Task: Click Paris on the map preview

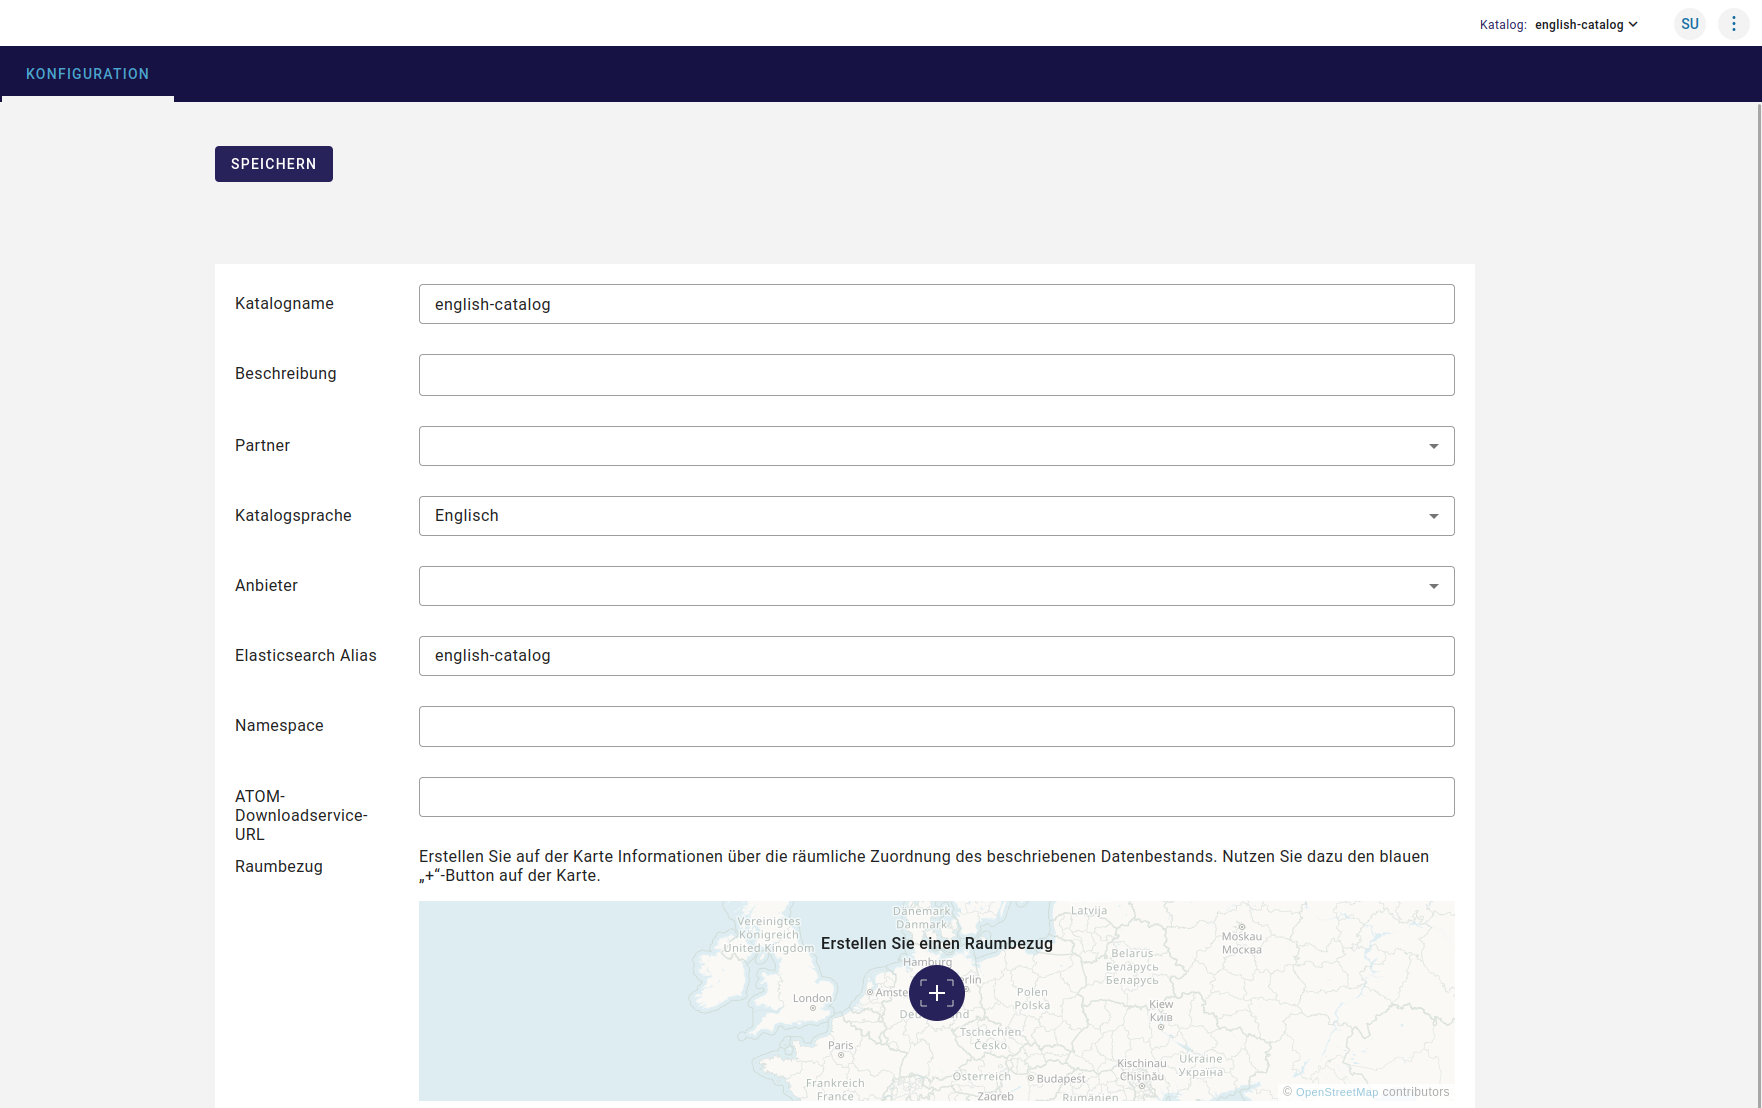Action: 840,1046
